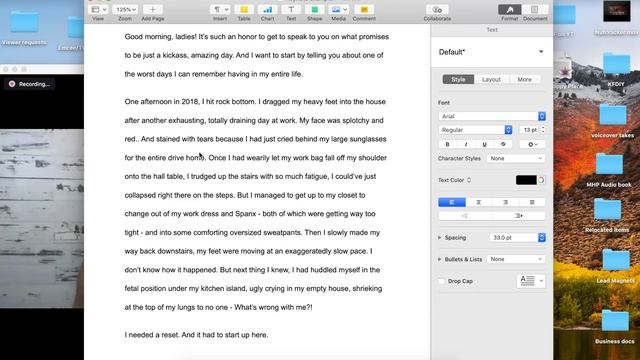
Task: Align text center
Action: pyautogui.click(x=478, y=202)
